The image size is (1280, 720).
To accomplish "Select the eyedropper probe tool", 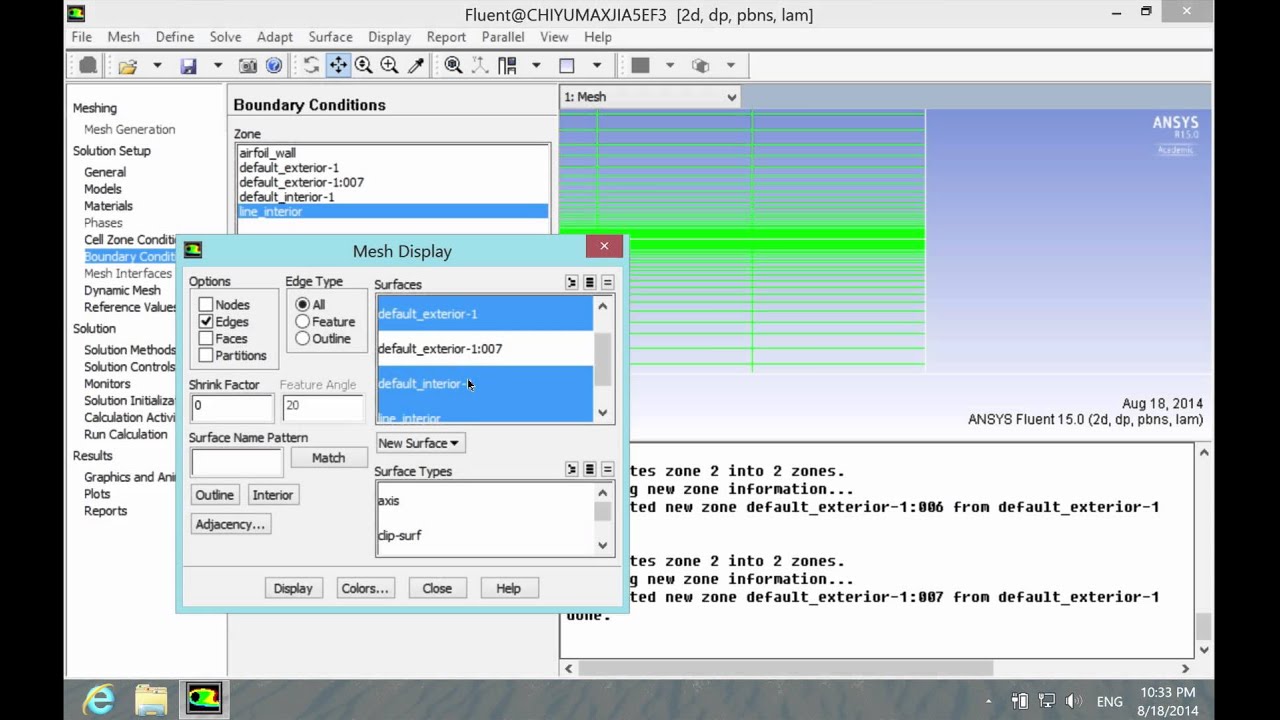I will 416,66.
